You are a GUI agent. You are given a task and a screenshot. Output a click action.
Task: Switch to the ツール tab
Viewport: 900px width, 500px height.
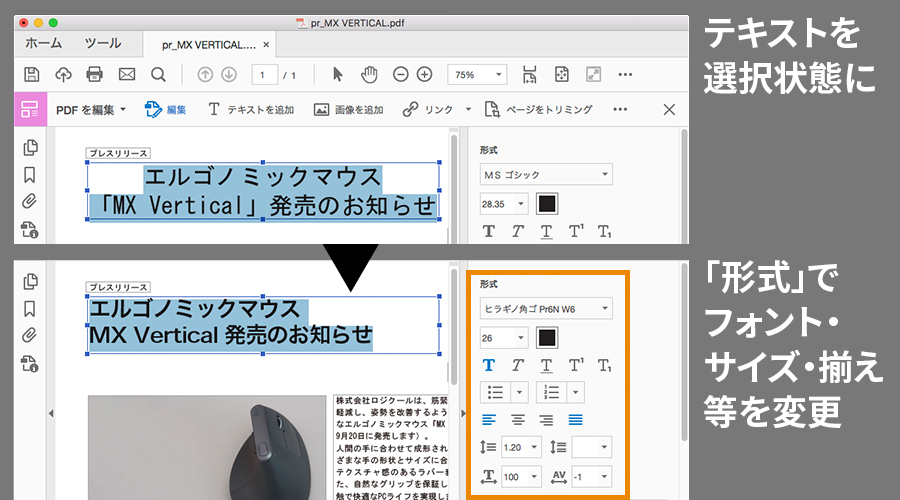click(x=103, y=44)
